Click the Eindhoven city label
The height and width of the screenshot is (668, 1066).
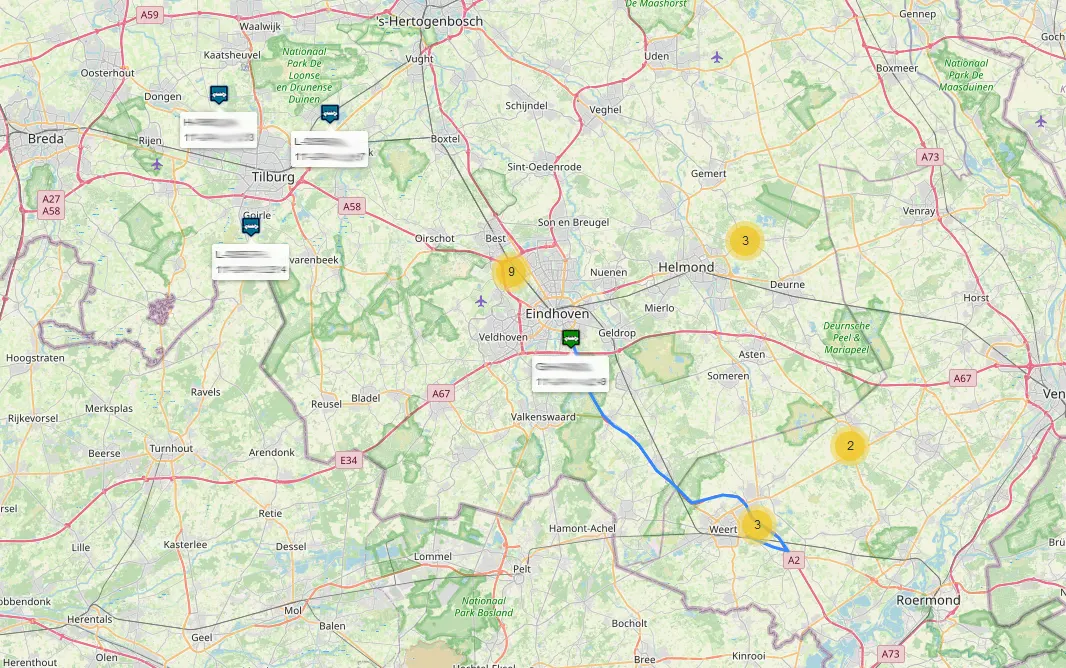(557, 313)
